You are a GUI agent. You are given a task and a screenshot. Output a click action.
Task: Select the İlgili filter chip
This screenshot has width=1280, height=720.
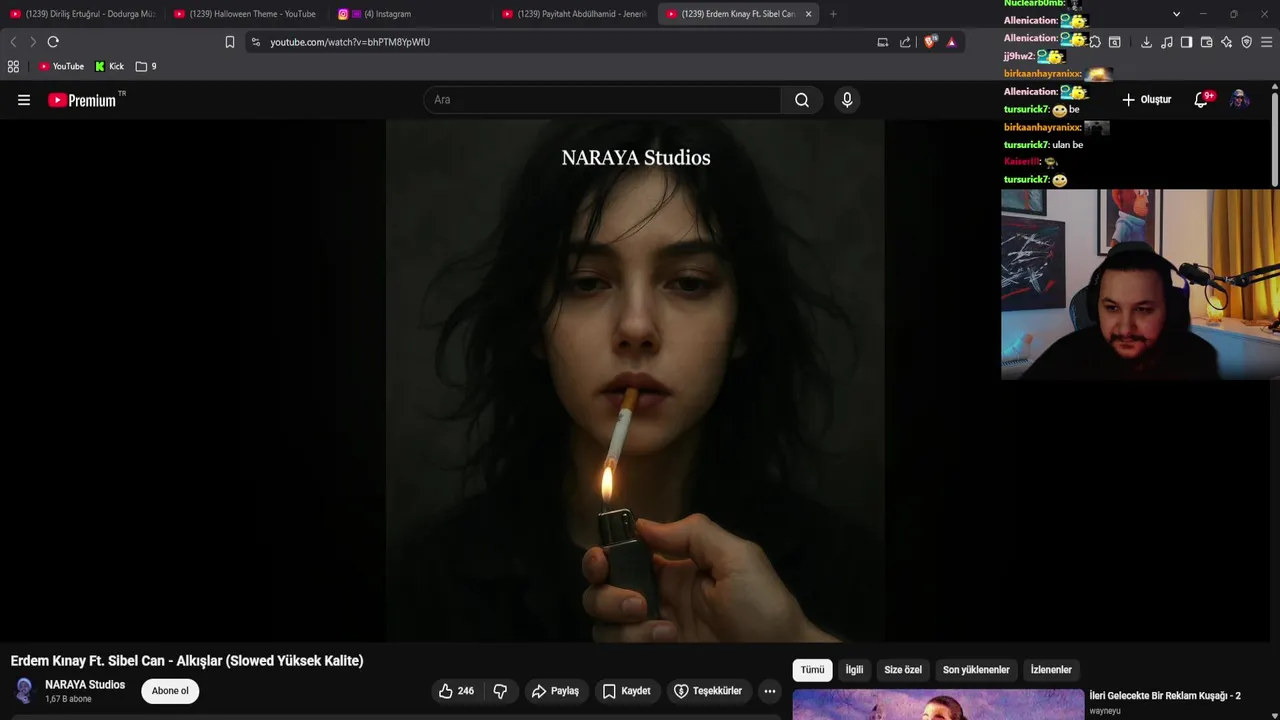pyautogui.click(x=854, y=670)
